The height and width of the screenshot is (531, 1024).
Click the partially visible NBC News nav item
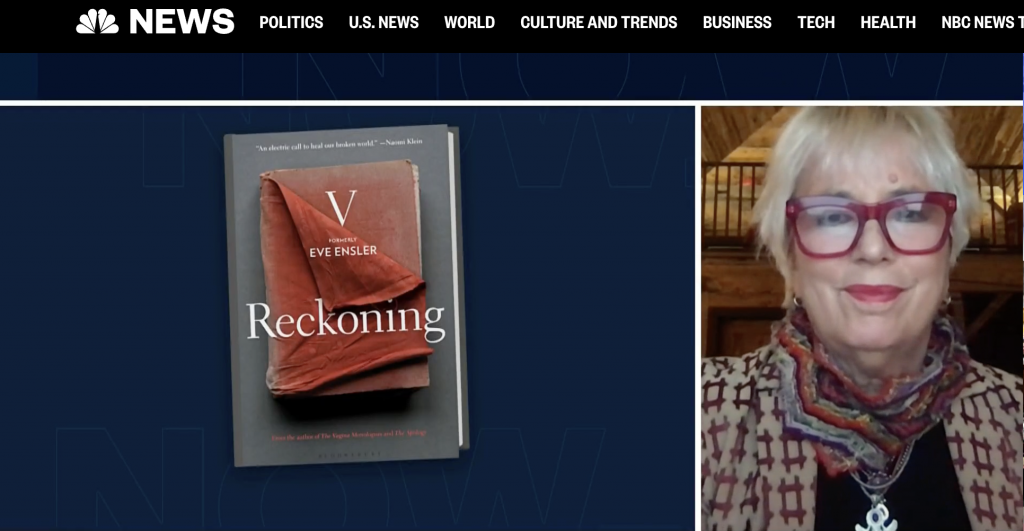982,22
